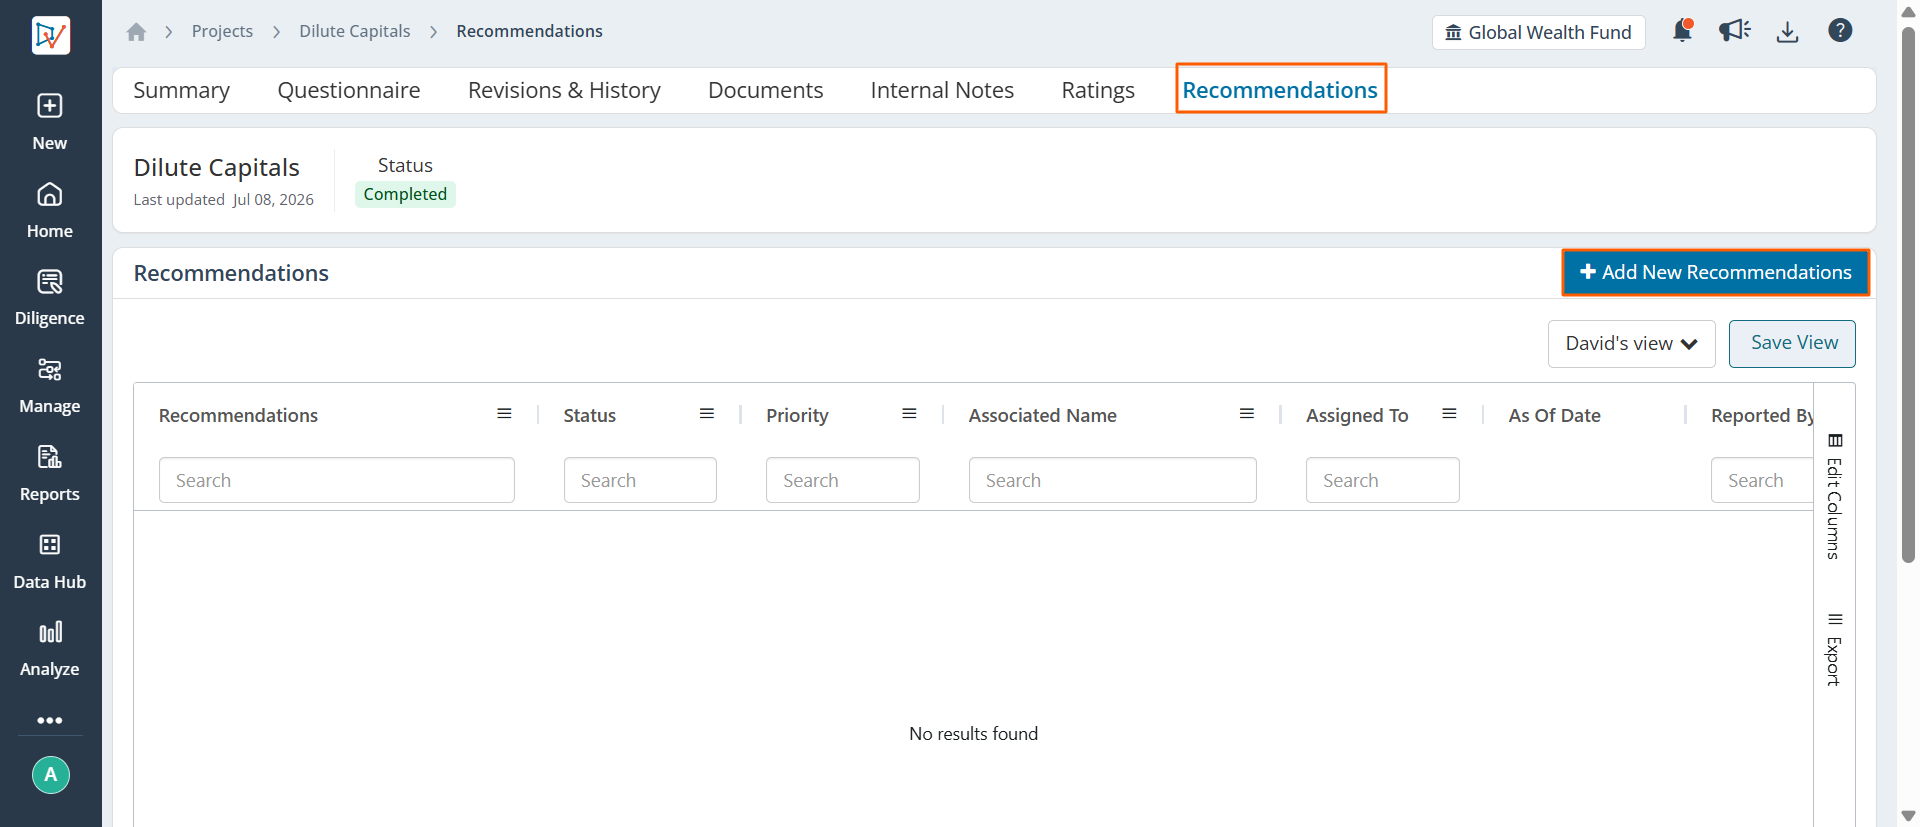1920x827 pixels.
Task: Go to Home in the sidebar
Action: pos(50,209)
